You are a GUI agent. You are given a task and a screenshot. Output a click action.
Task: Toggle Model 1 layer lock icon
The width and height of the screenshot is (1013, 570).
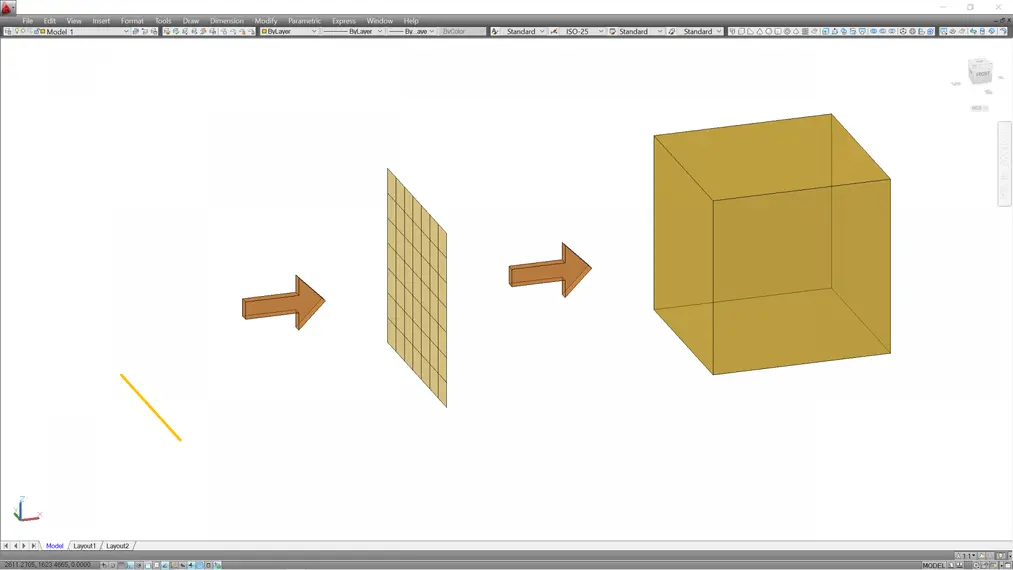click(36, 31)
